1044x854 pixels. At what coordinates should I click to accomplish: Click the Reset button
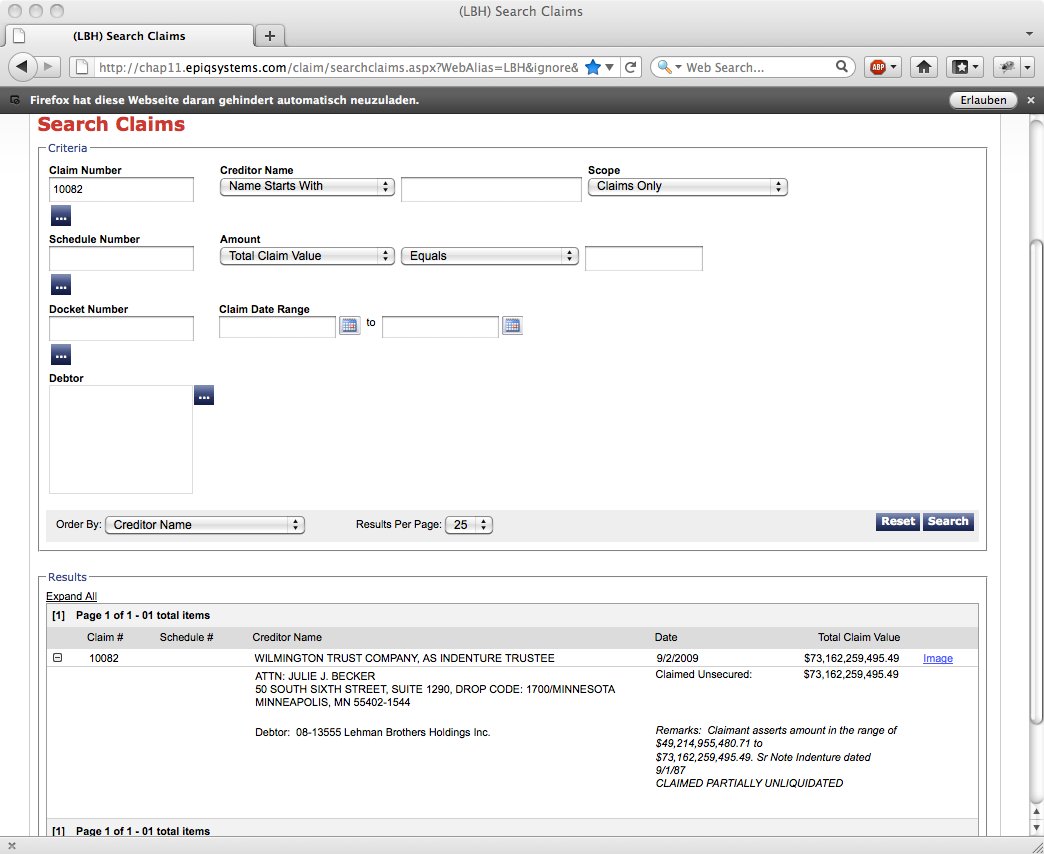pos(898,521)
